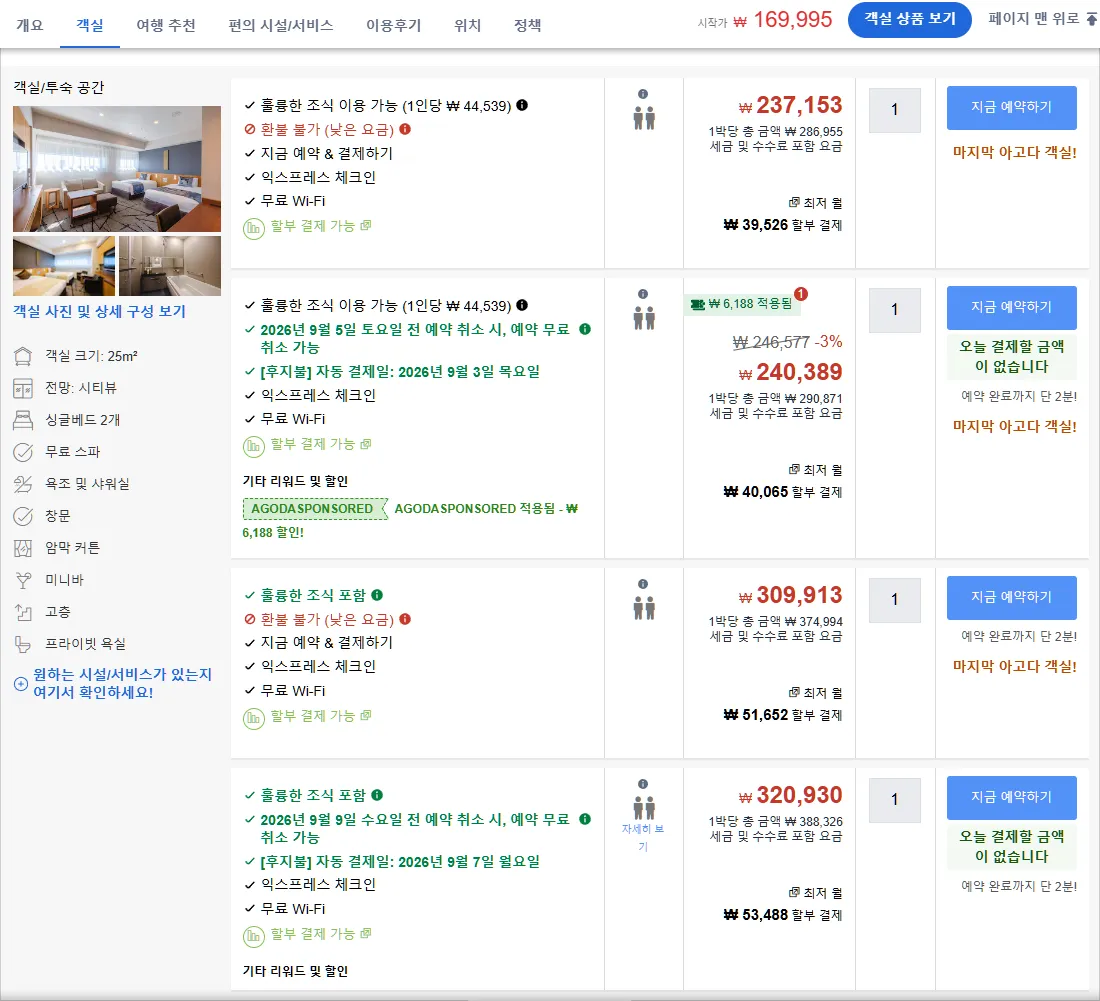Open room quantity dropdown for ₩240,389 offer

tap(894, 310)
